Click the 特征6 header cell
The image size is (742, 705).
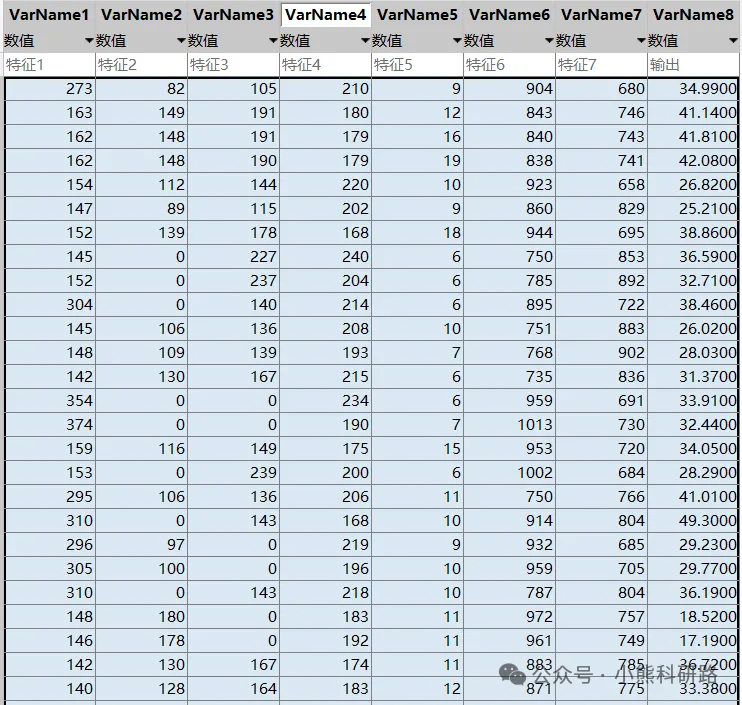[509, 64]
